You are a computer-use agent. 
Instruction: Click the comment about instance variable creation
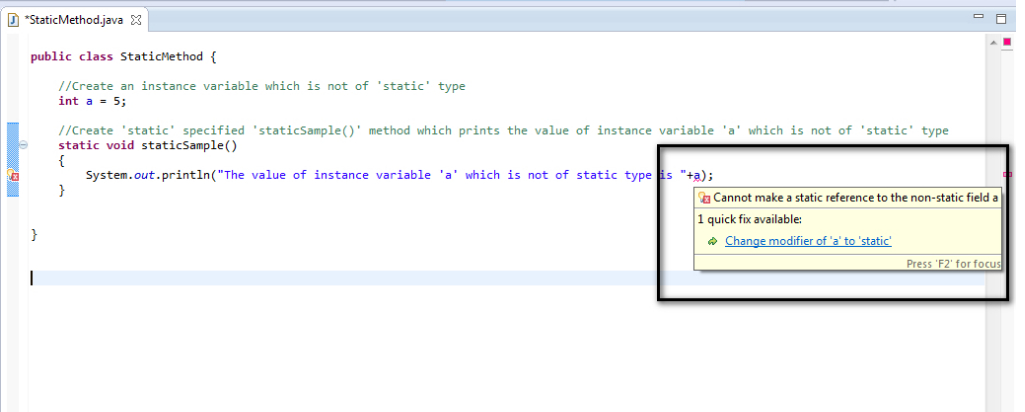261,86
